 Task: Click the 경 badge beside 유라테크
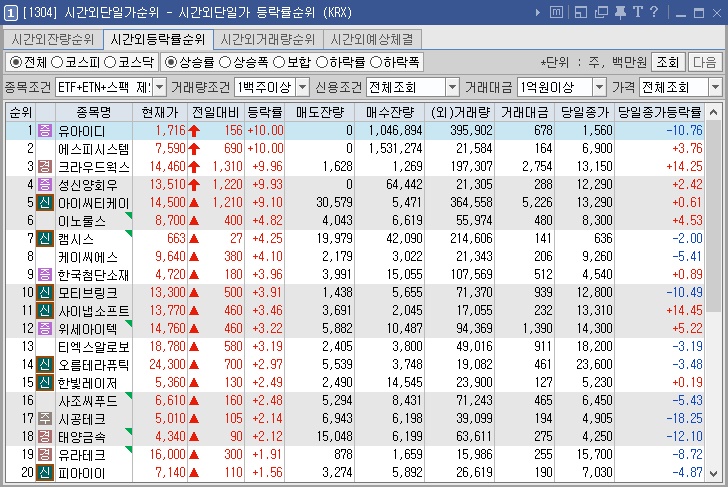[45, 455]
